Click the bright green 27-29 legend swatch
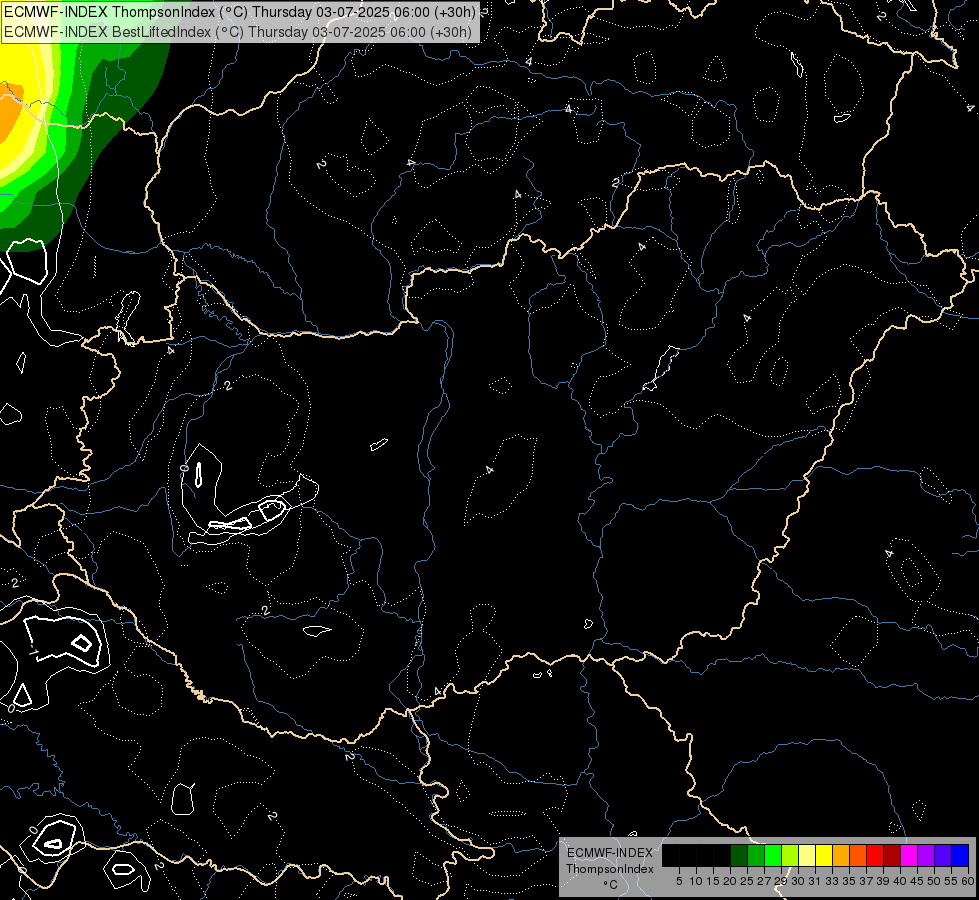The height and width of the screenshot is (900, 979). [773, 855]
